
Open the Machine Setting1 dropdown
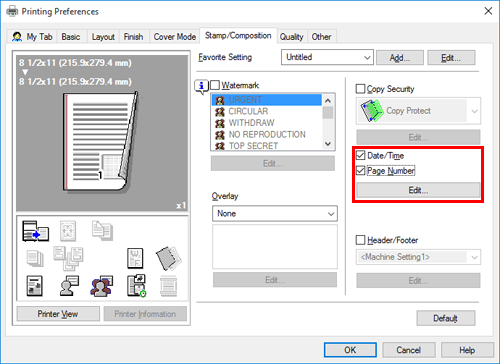[418, 257]
